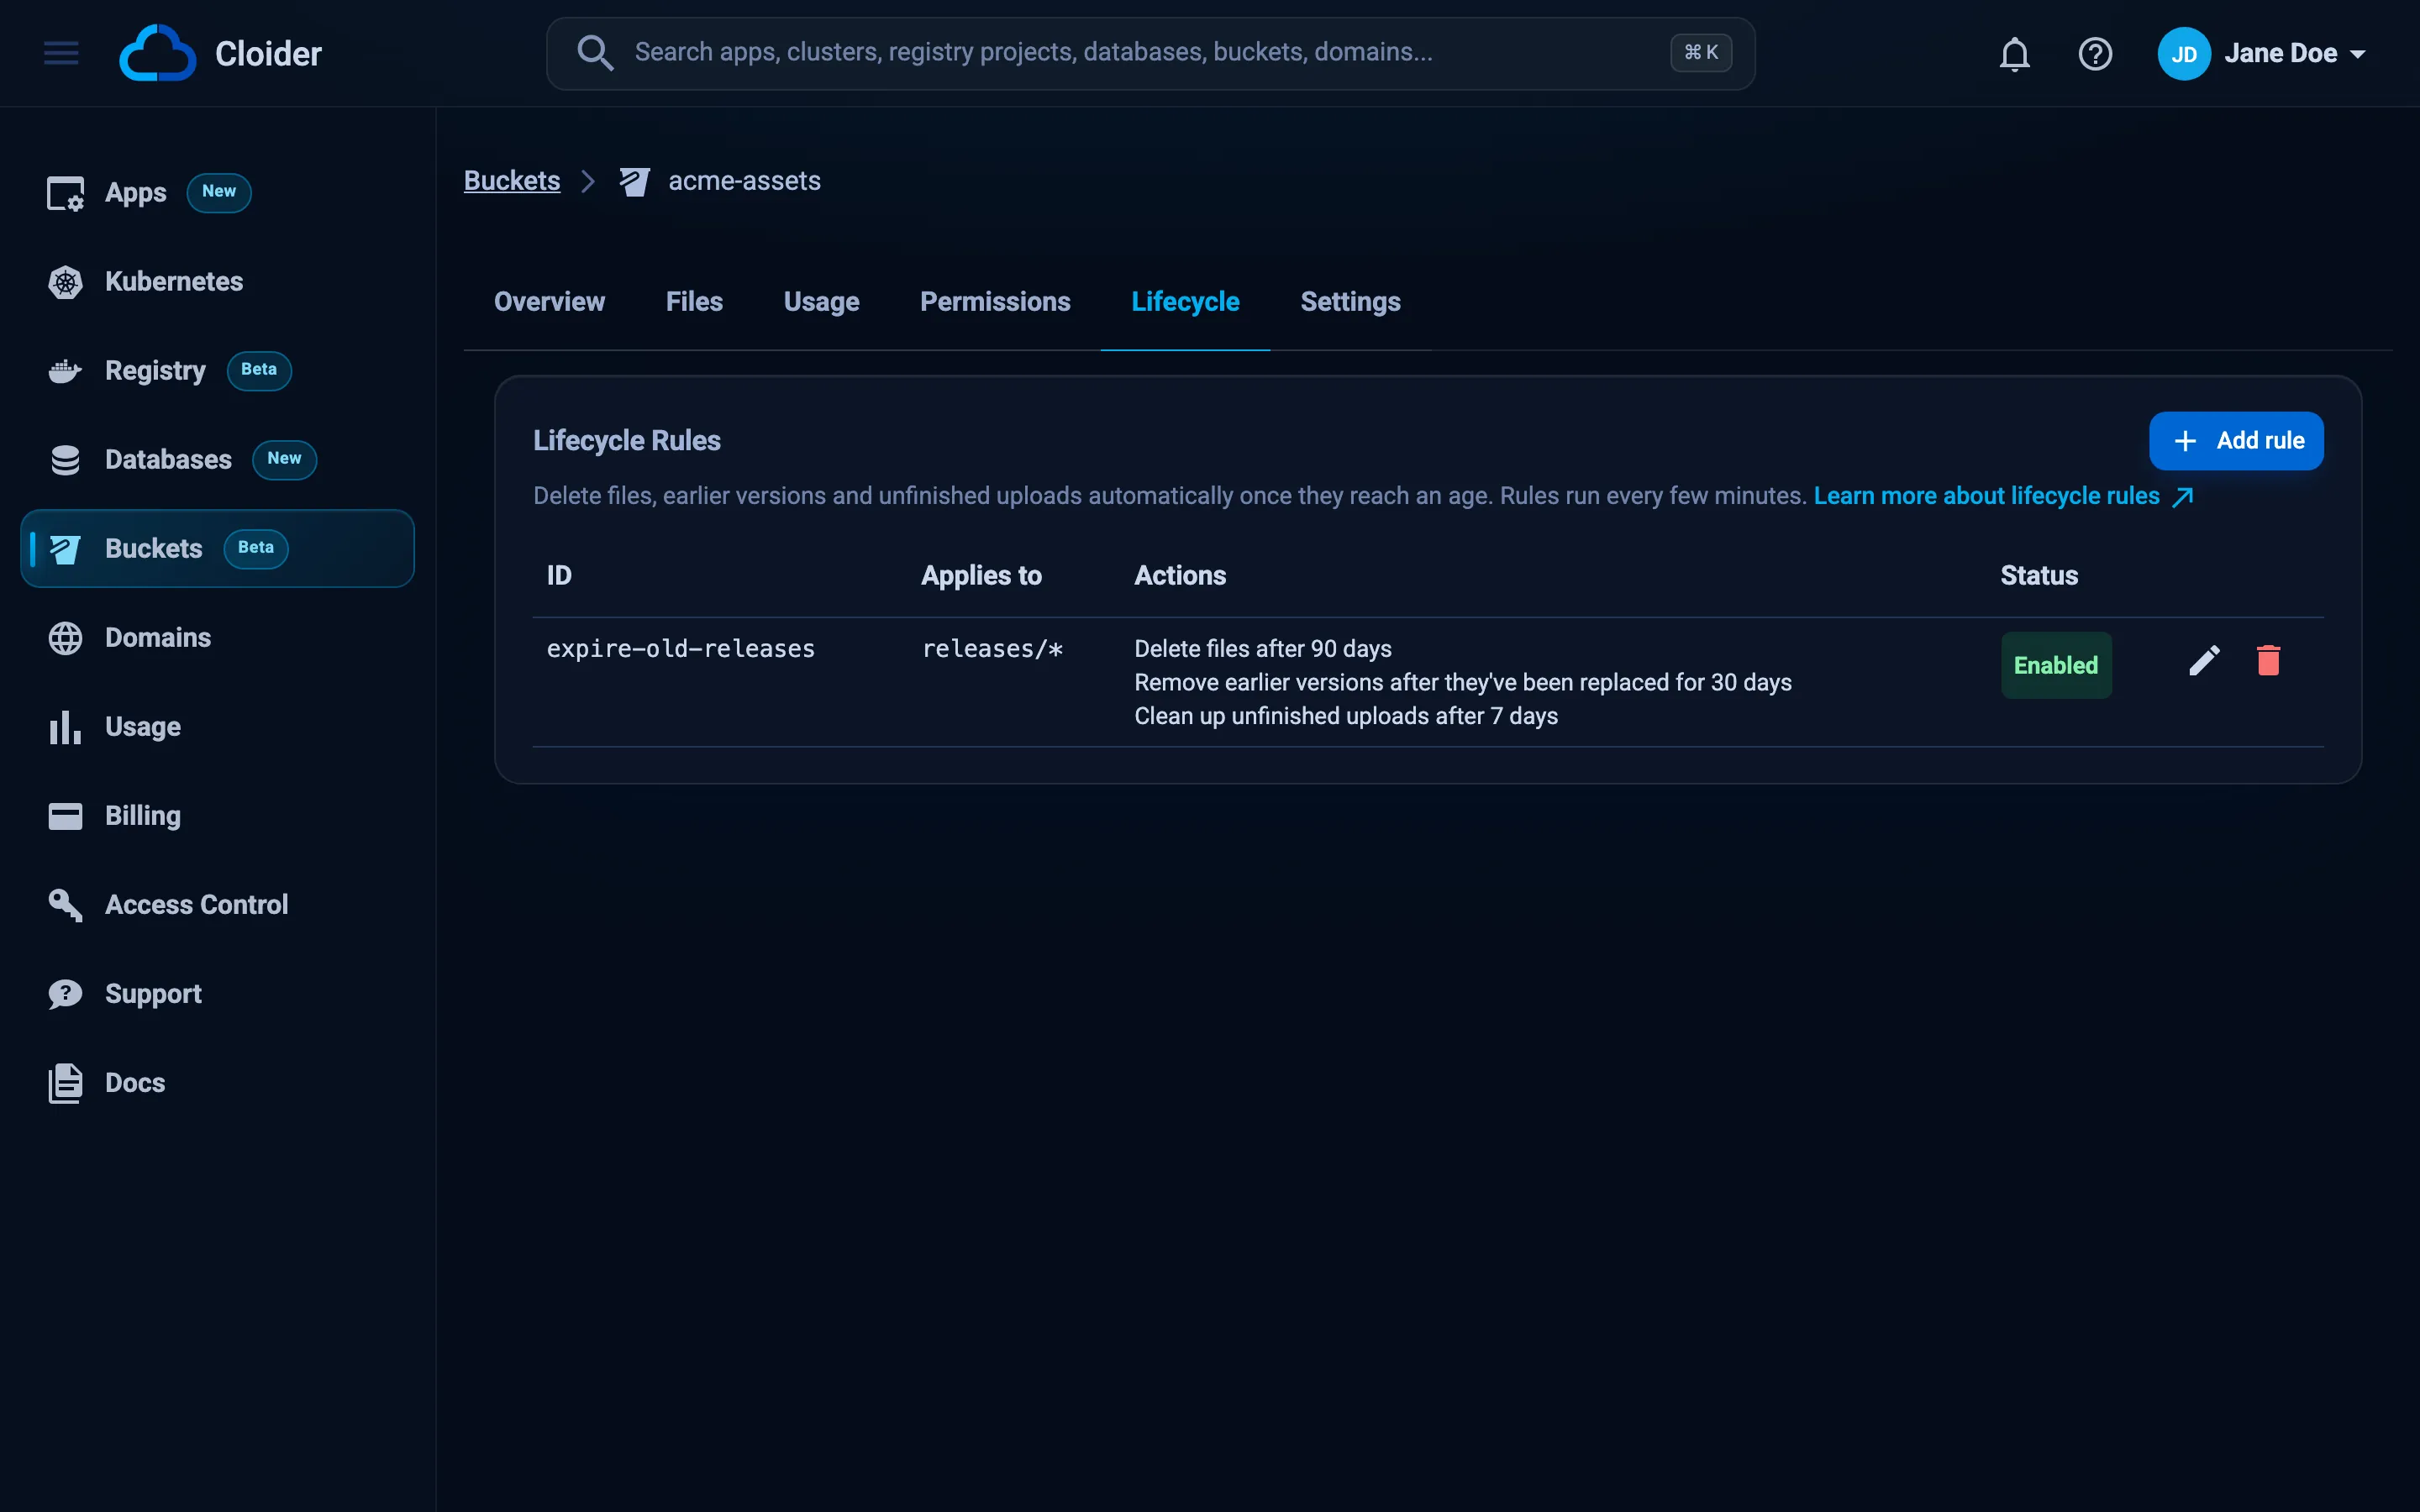This screenshot has height=1512, width=2420.
Task: Click the New badge beside Apps
Action: (x=219, y=192)
